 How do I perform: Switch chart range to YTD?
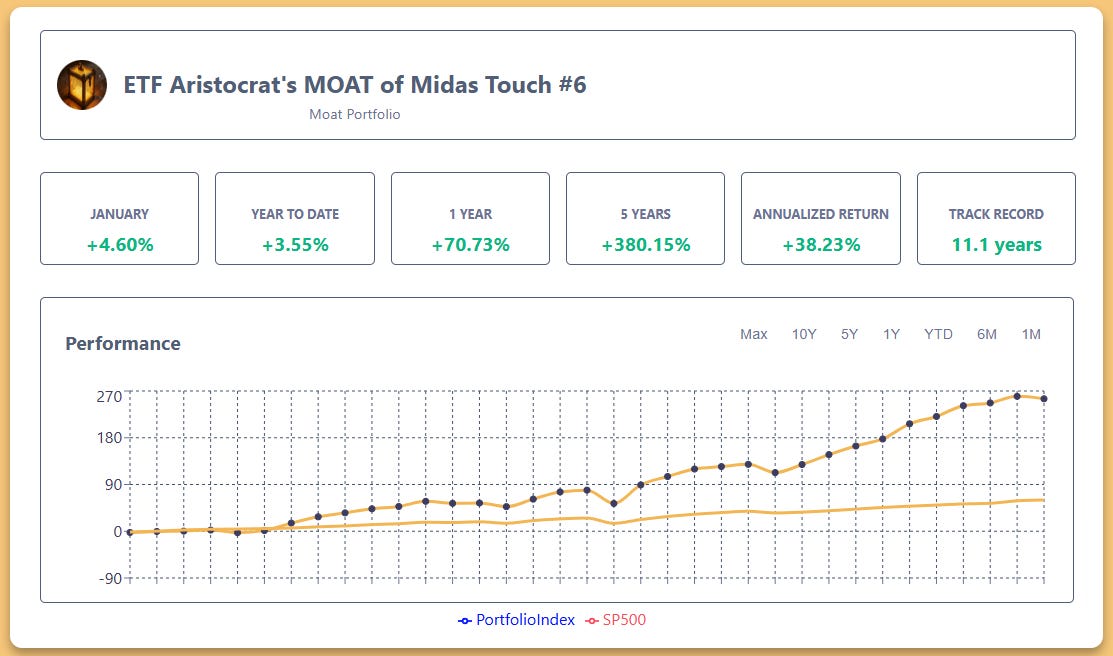[938, 334]
